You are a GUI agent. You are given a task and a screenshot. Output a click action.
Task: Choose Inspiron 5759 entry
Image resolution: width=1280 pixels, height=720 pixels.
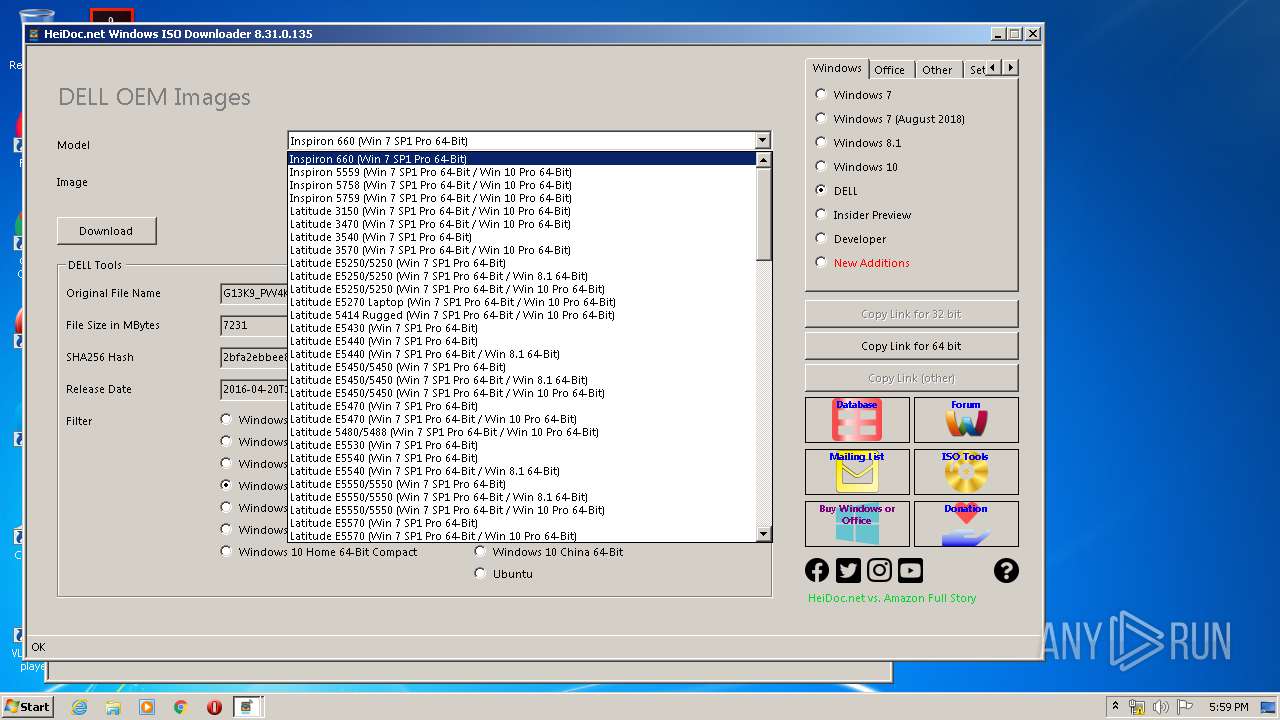pyautogui.click(x=522, y=198)
